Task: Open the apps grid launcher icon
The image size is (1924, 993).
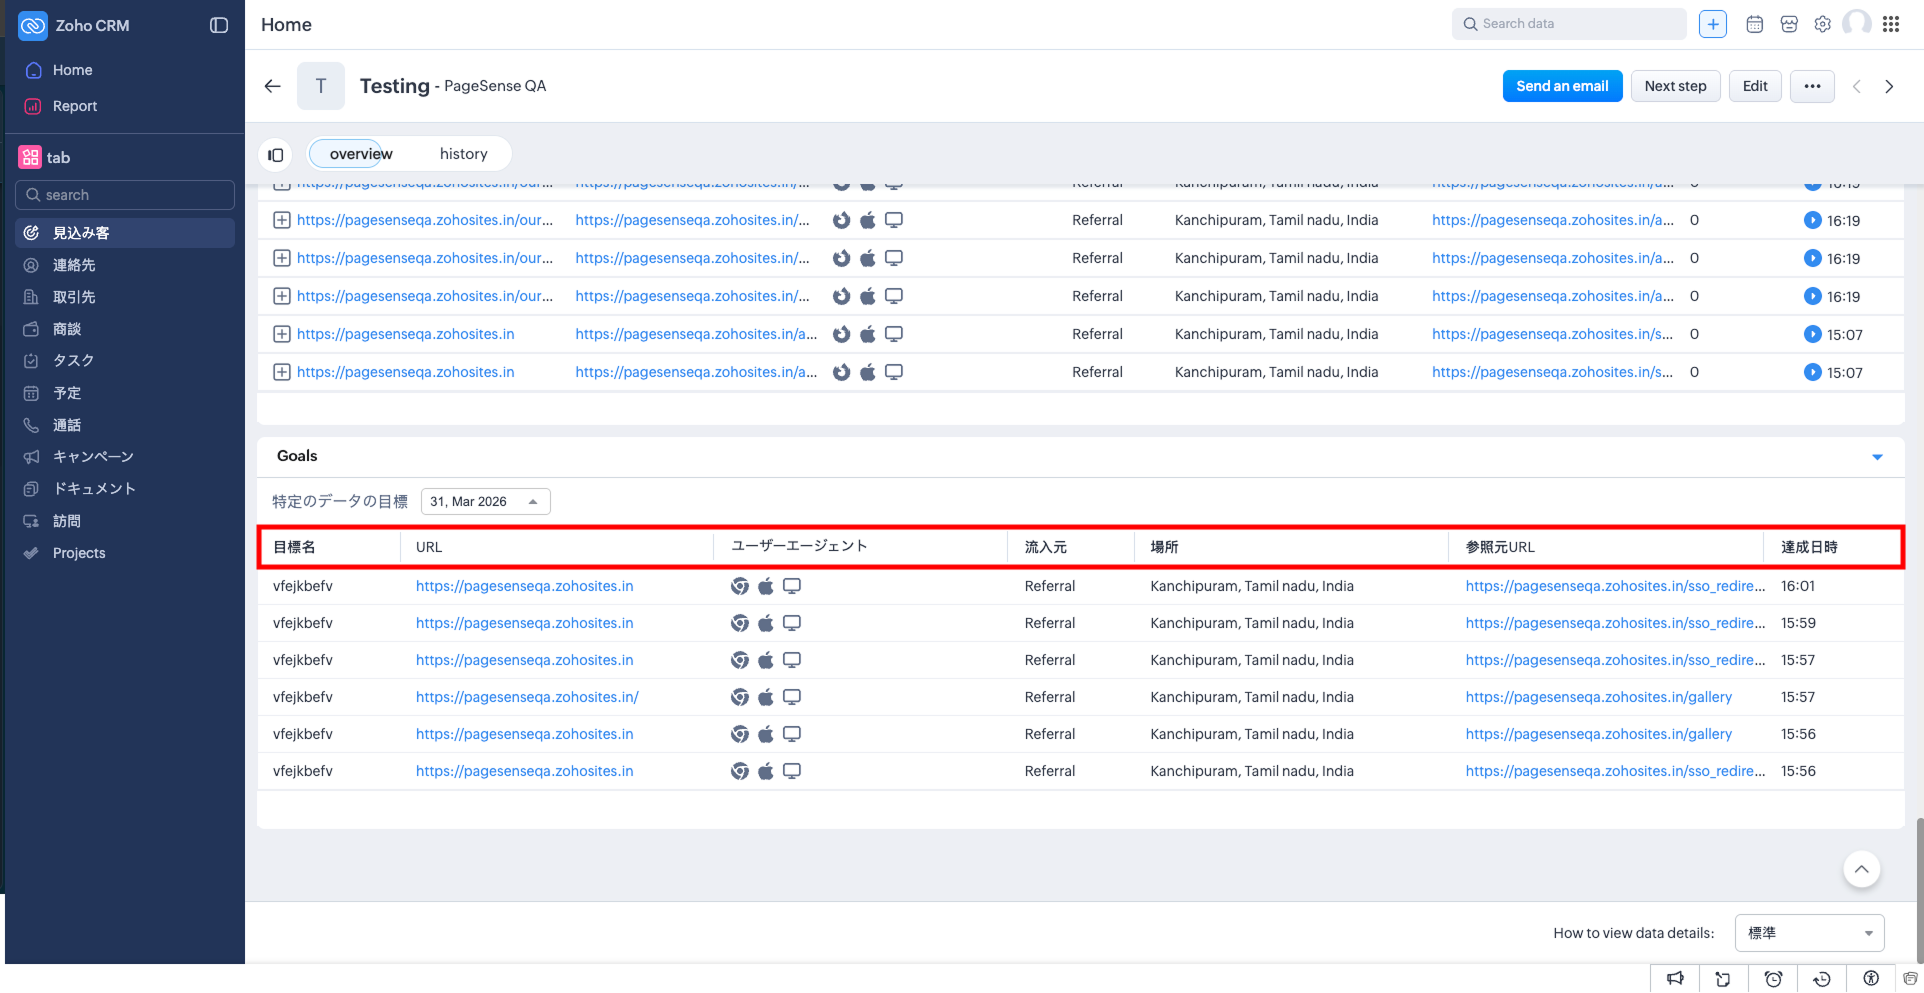Action: click(1890, 24)
